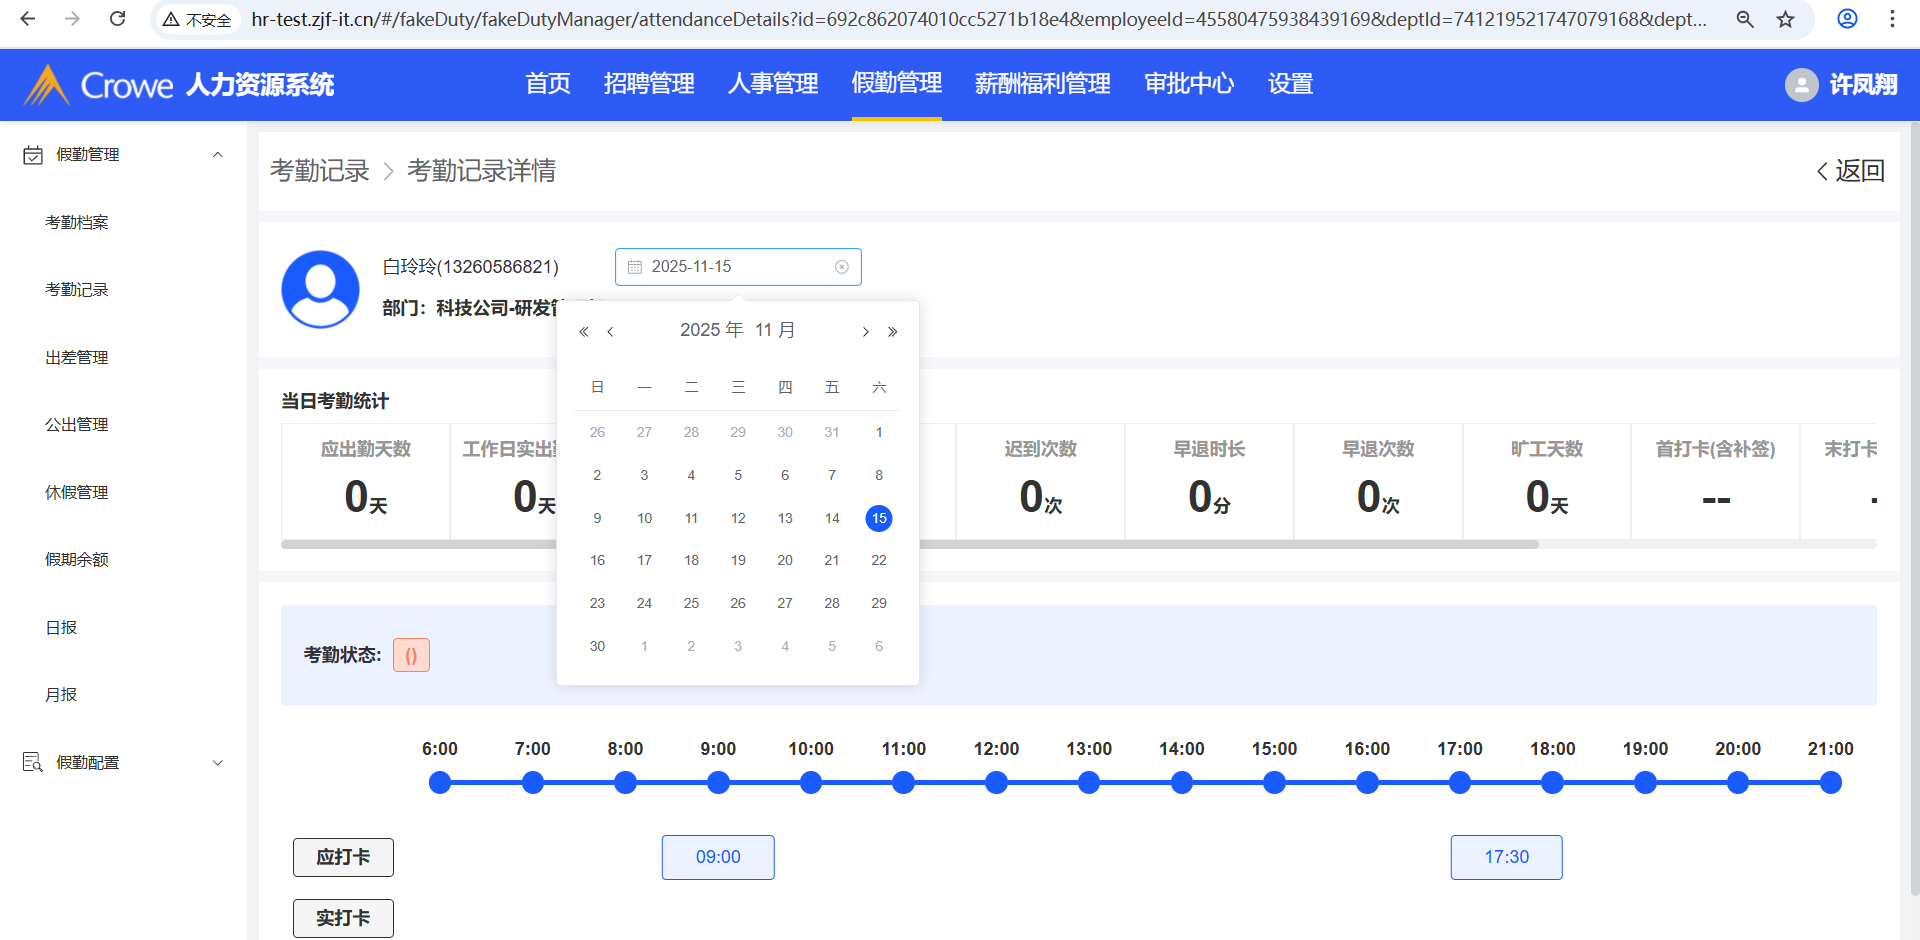1920x940 pixels.
Task: Click the user avatar icon beside 许凤翔
Action: click(x=1801, y=85)
